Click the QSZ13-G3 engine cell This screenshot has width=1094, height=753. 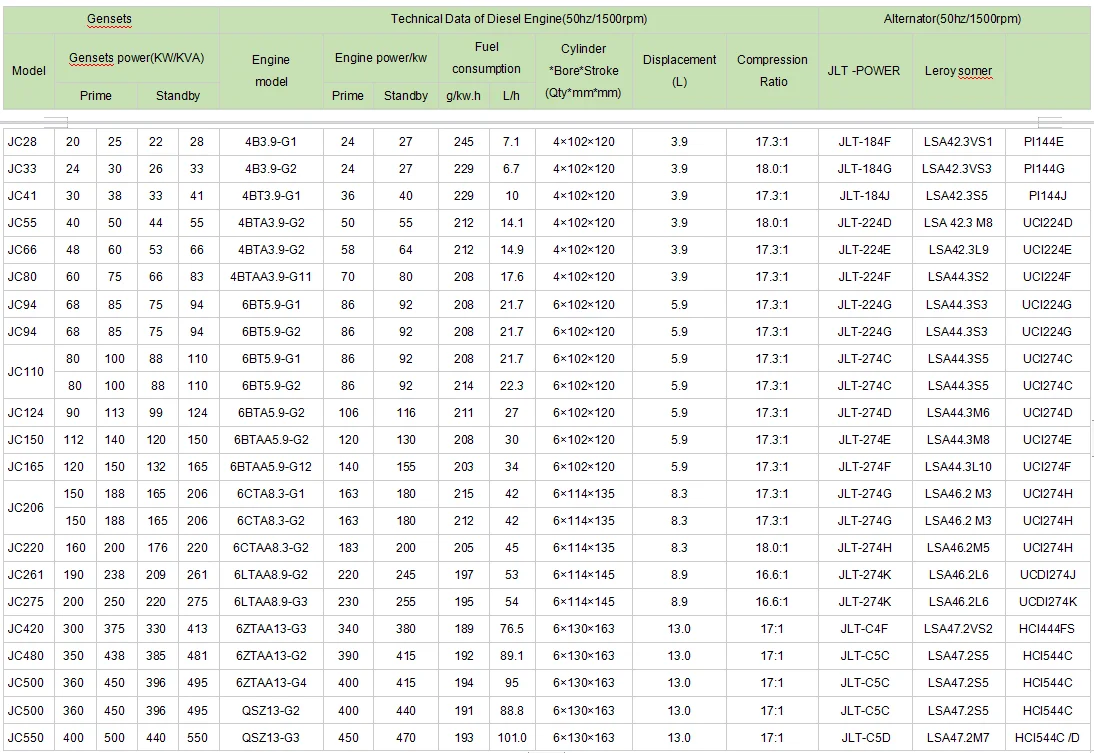(x=271, y=738)
